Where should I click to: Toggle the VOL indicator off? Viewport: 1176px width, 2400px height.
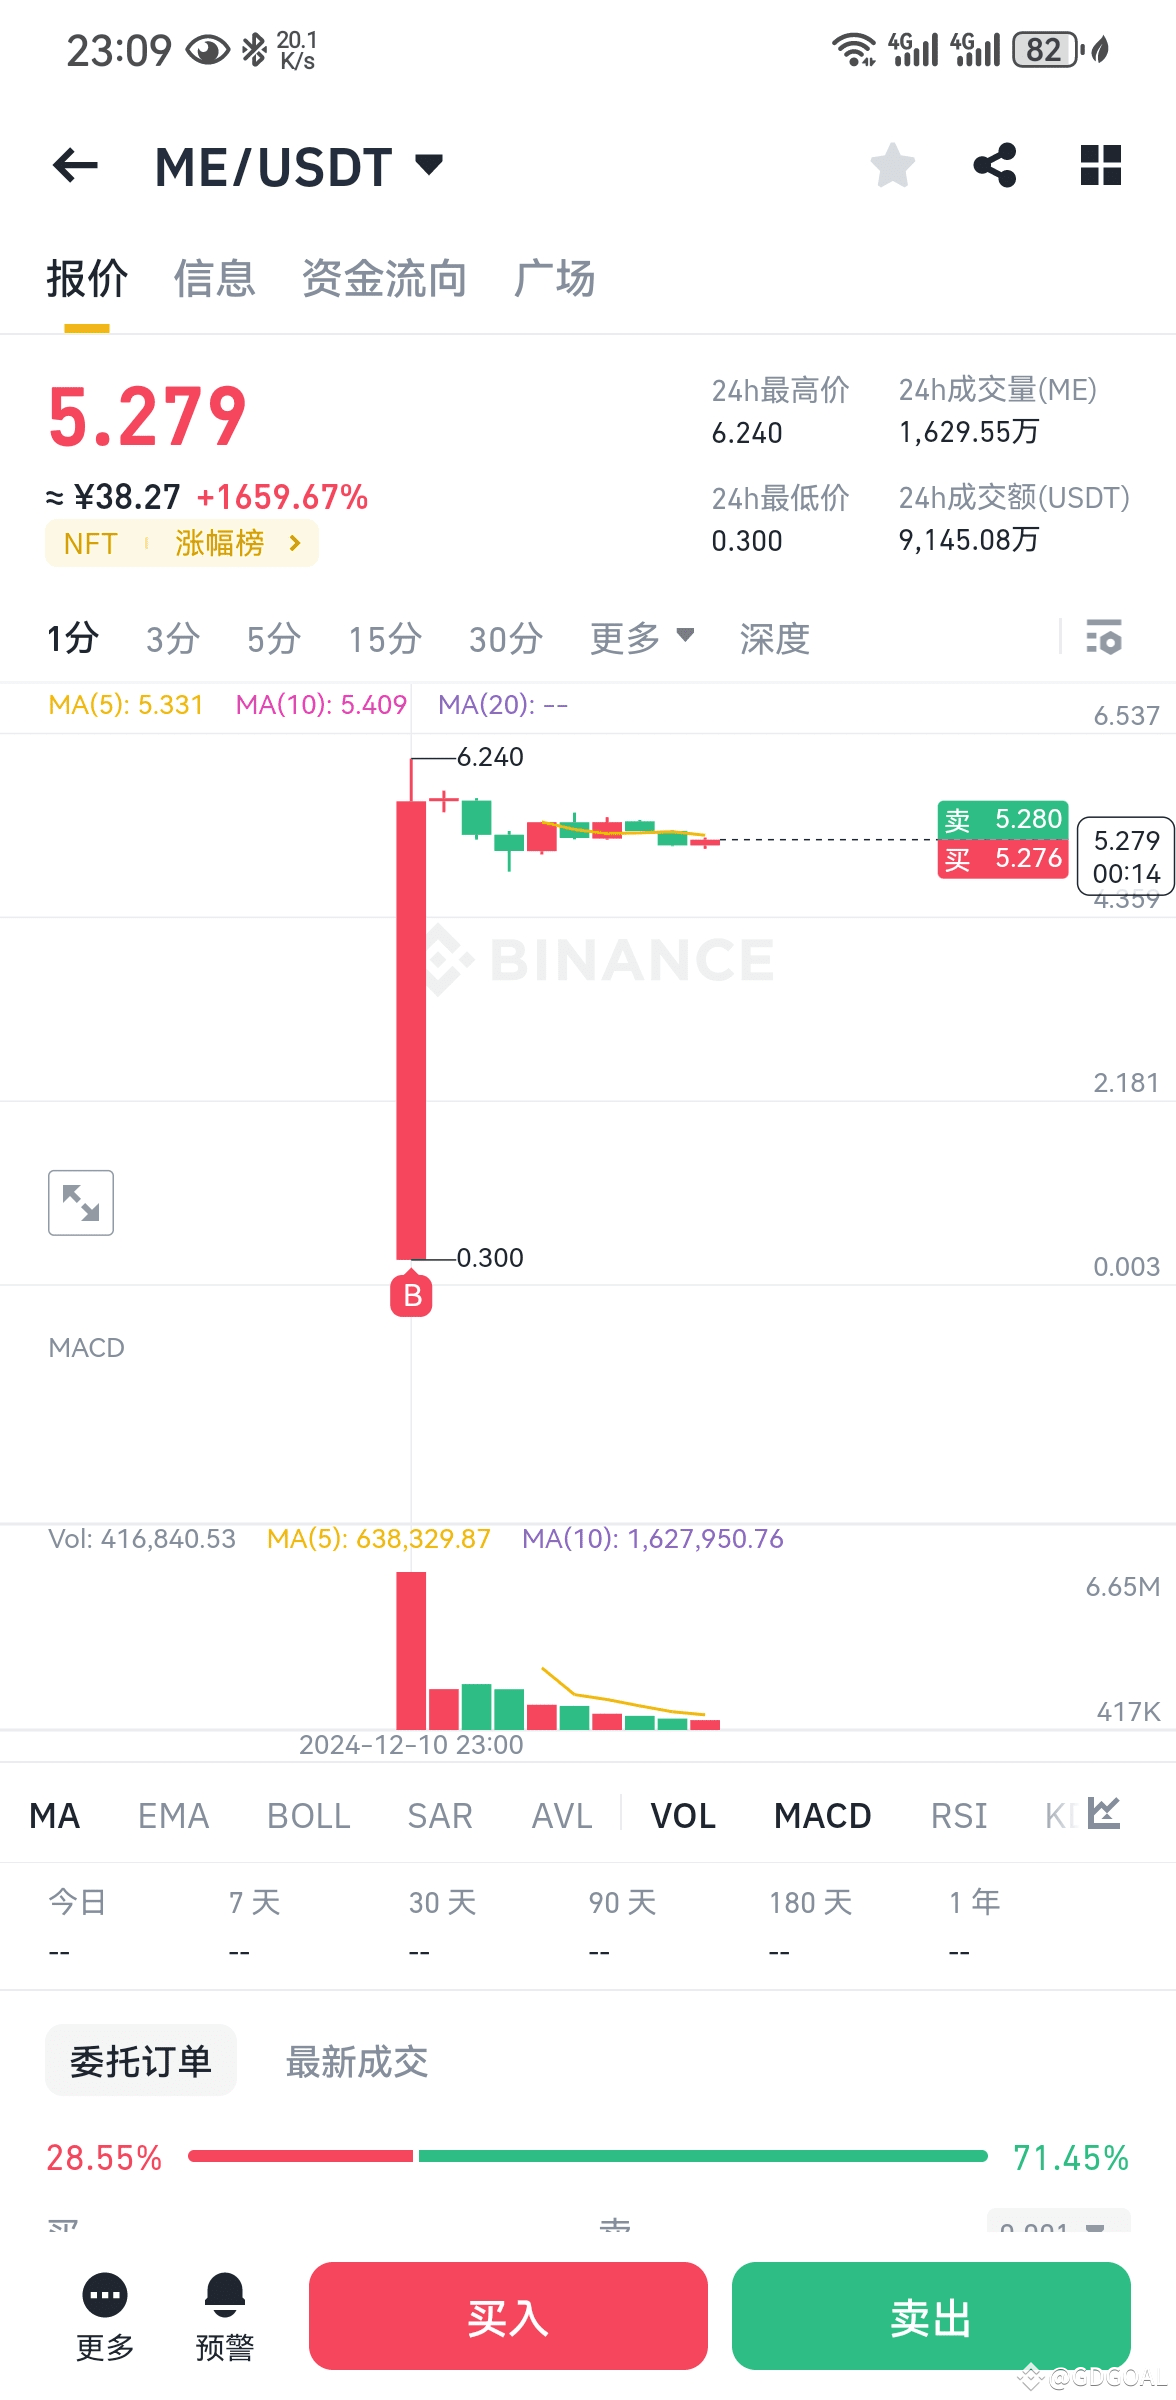(683, 1815)
